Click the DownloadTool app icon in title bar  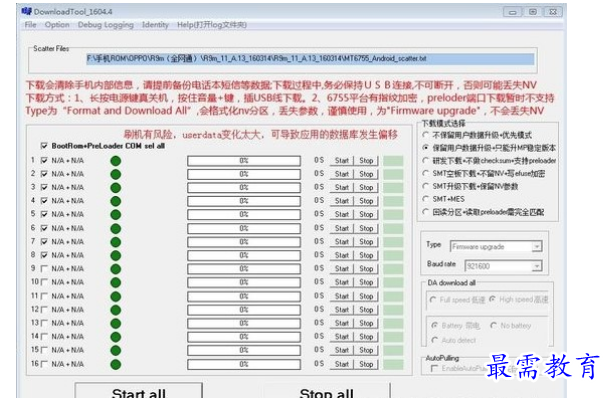point(26,11)
